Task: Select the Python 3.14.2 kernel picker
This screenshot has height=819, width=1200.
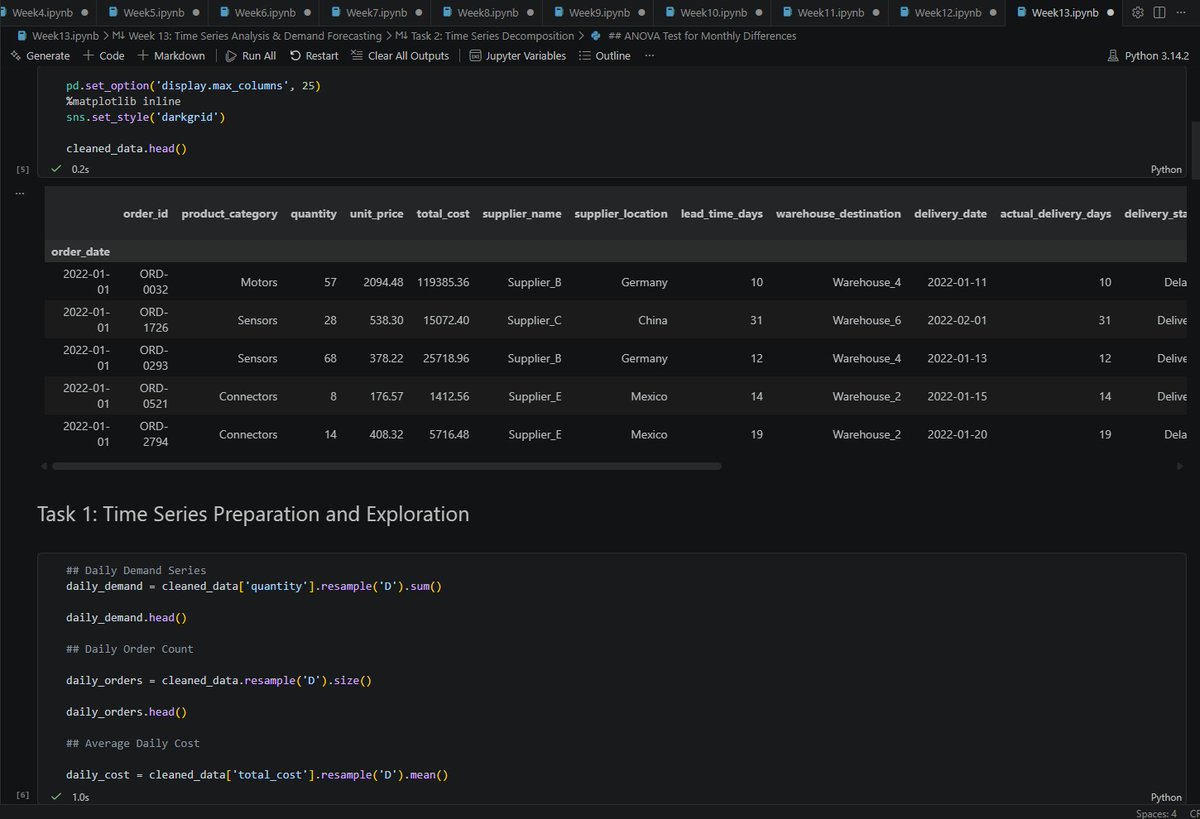Action: pos(1148,56)
